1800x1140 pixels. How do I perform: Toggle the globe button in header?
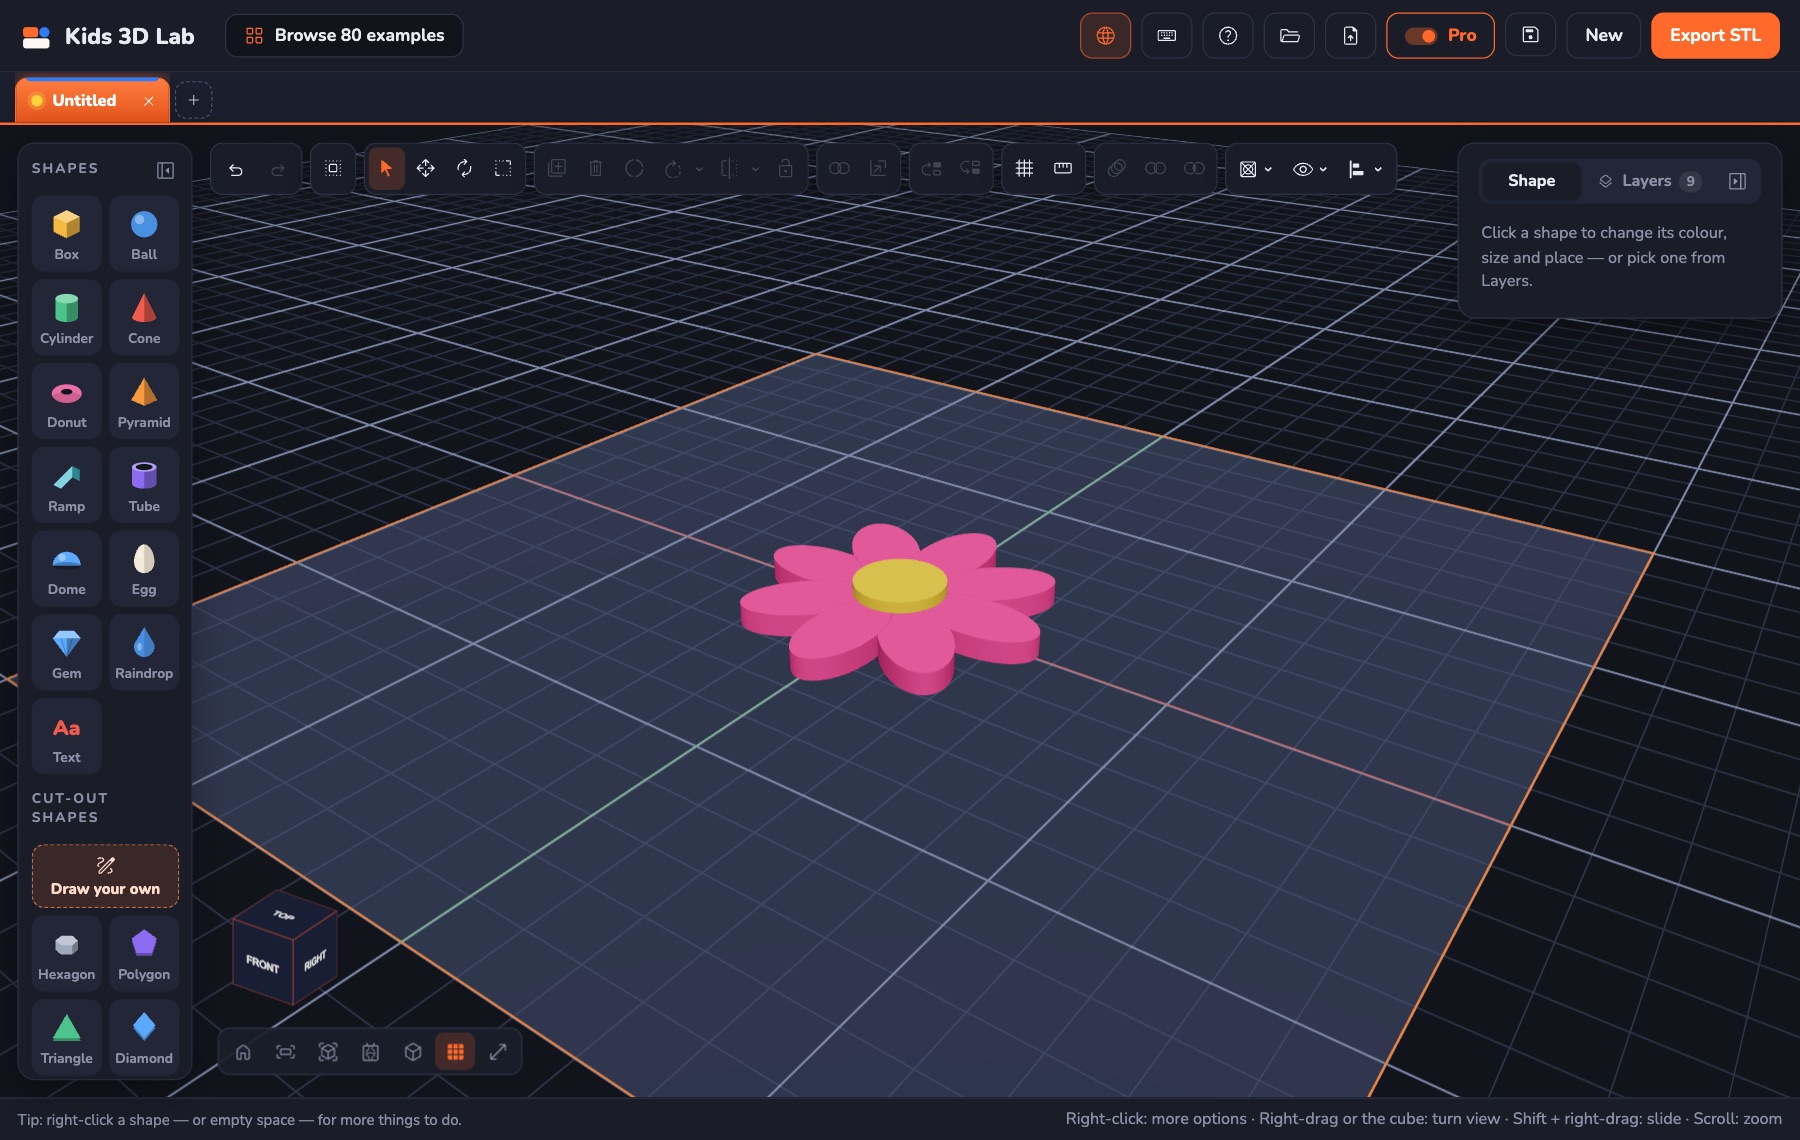(x=1105, y=36)
